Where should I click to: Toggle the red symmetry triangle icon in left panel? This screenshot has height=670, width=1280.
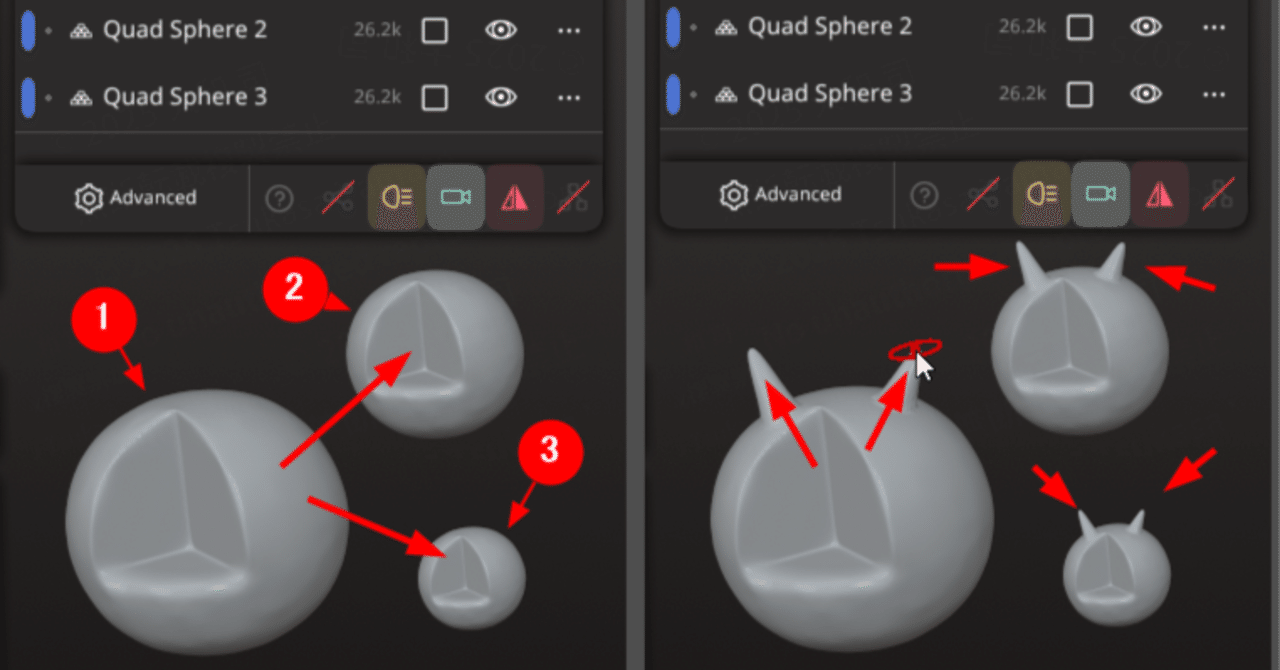(514, 197)
